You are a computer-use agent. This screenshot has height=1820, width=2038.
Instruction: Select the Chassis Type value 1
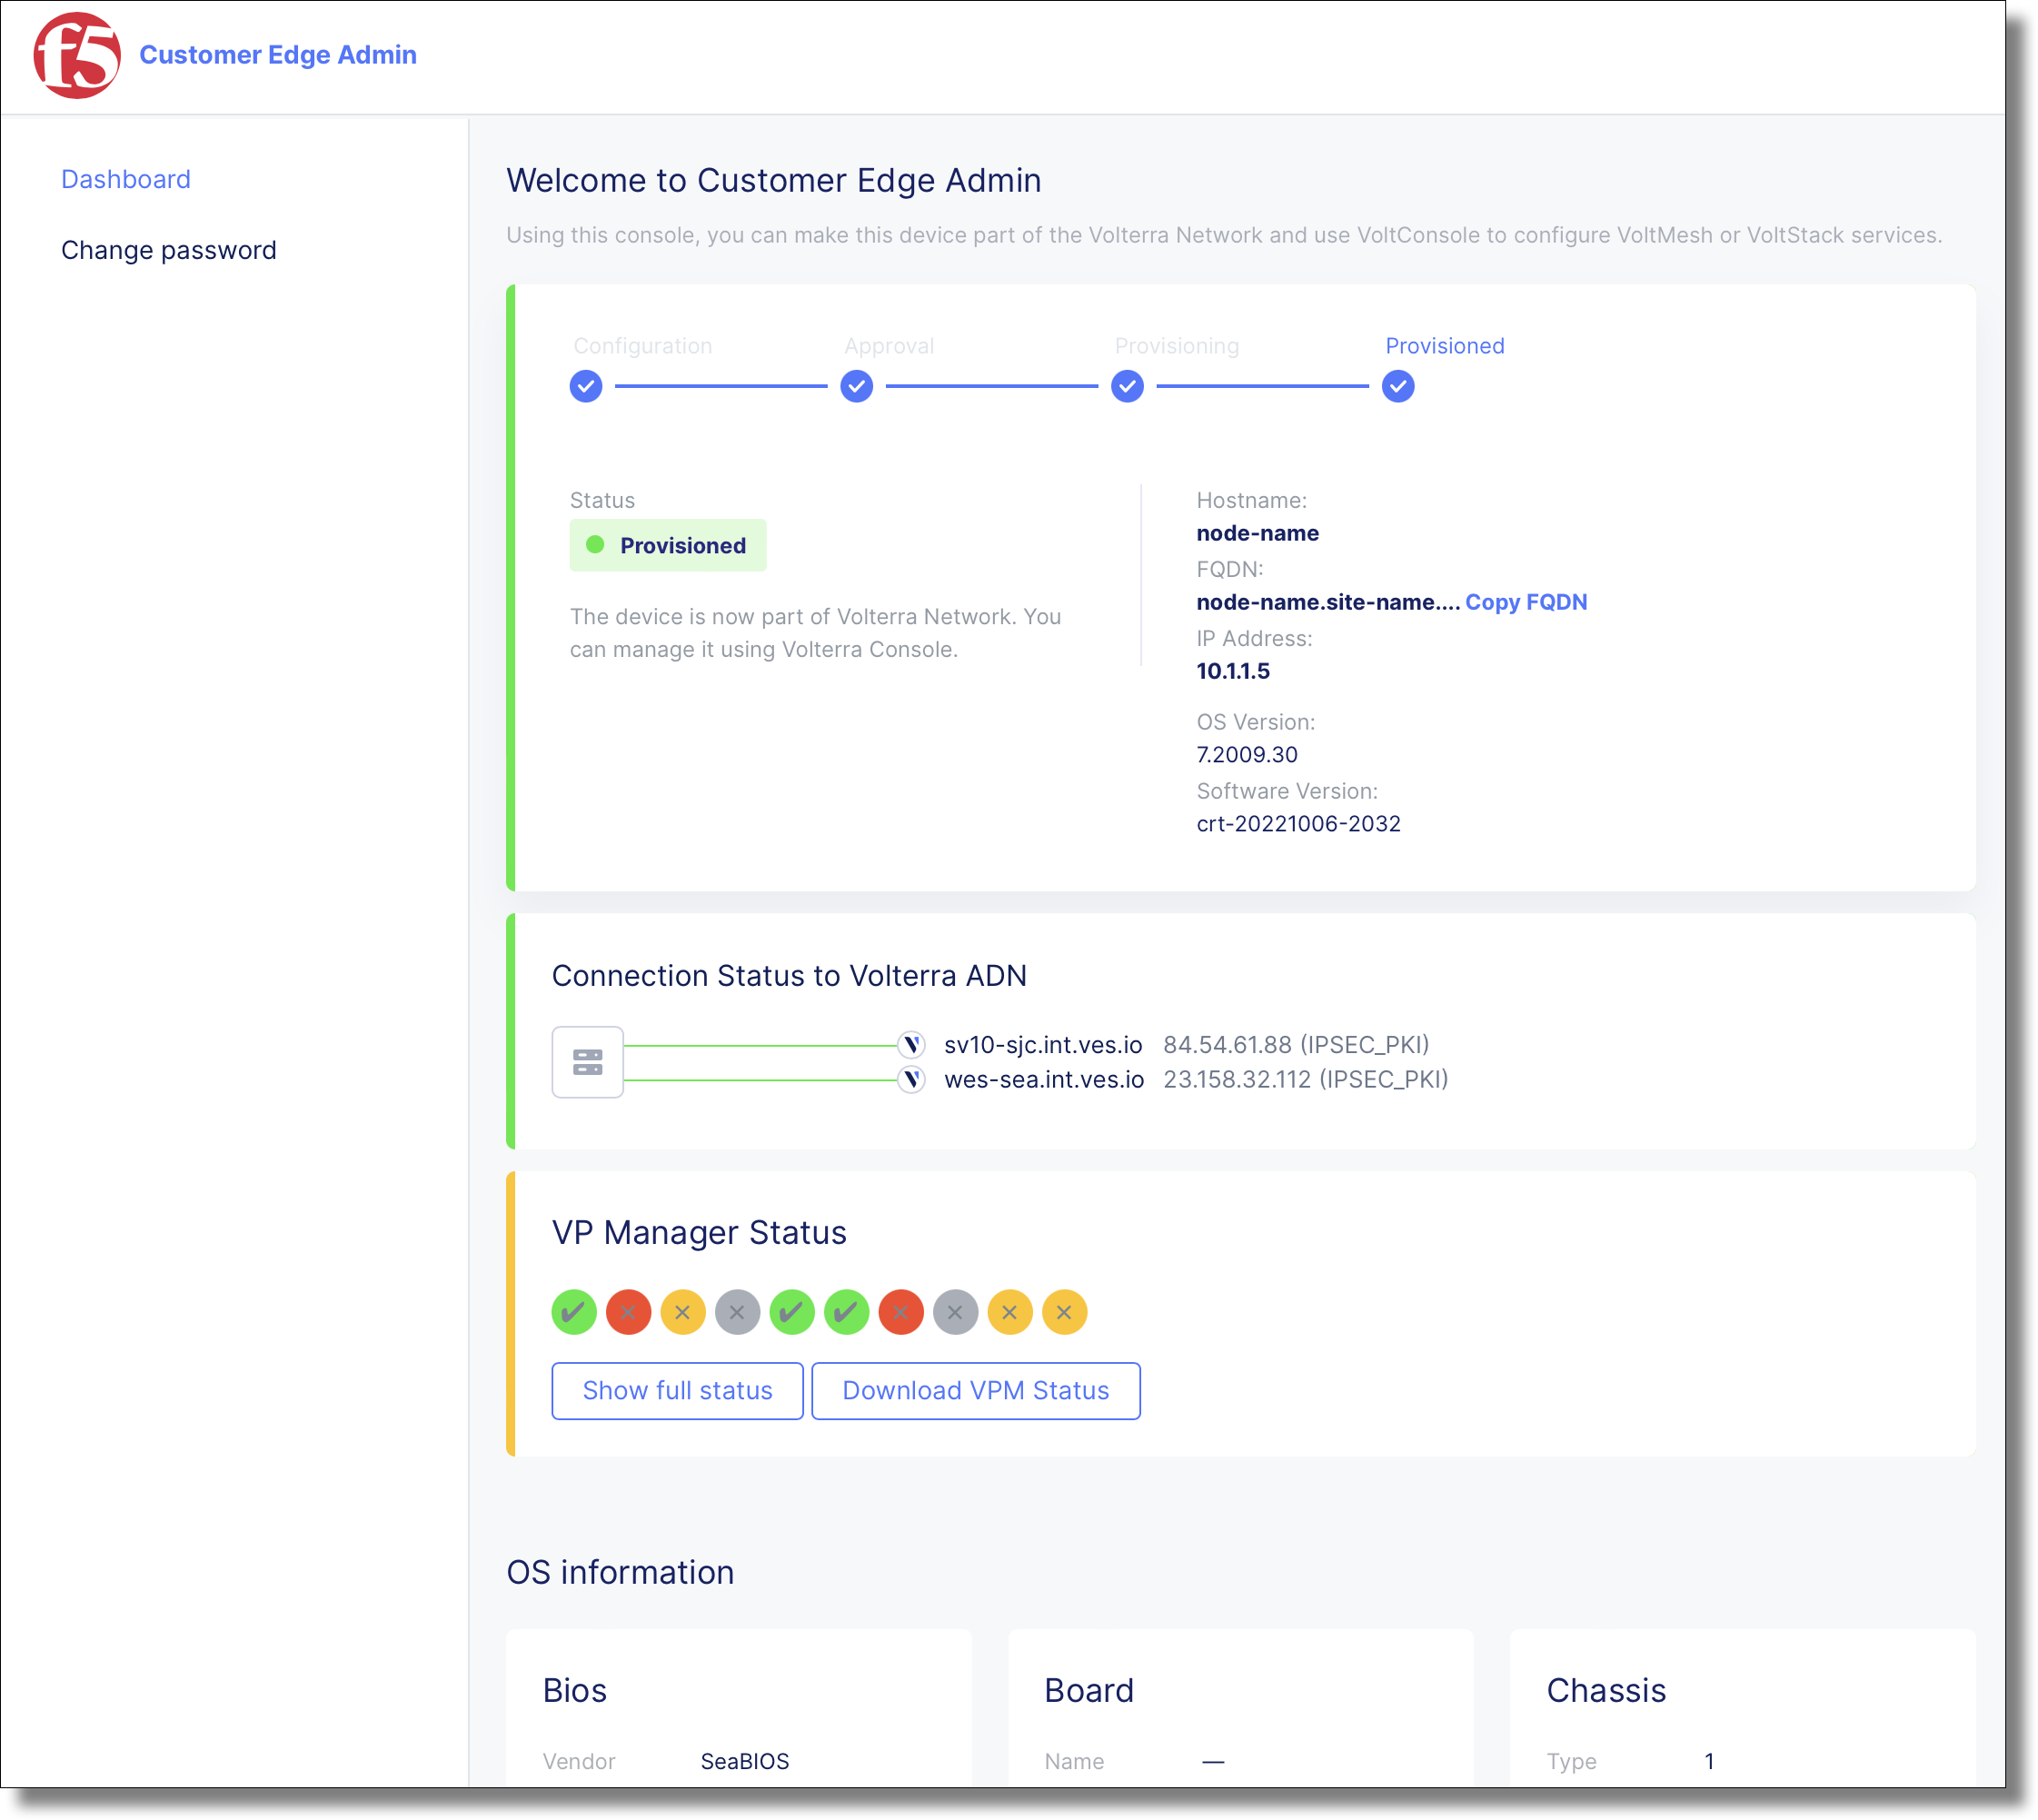pos(1710,1762)
